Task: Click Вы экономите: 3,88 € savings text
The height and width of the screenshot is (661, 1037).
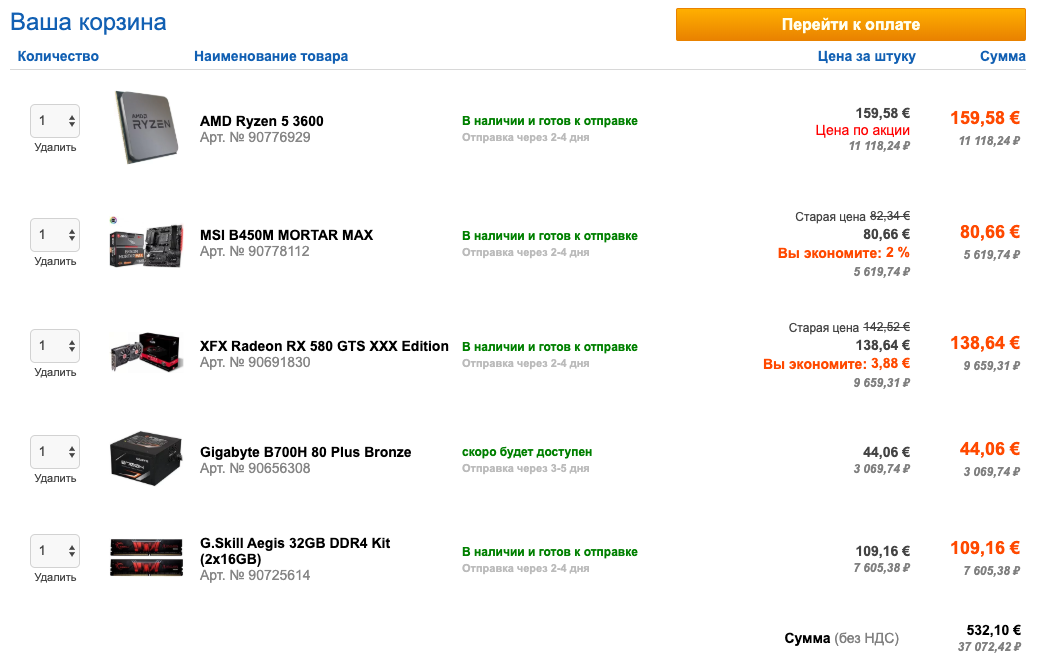Action: 837,364
